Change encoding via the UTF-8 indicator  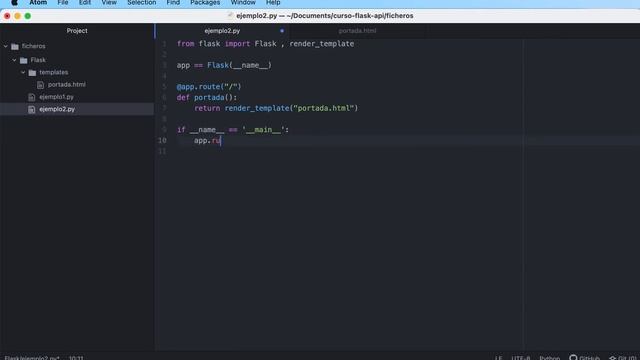pos(521,358)
